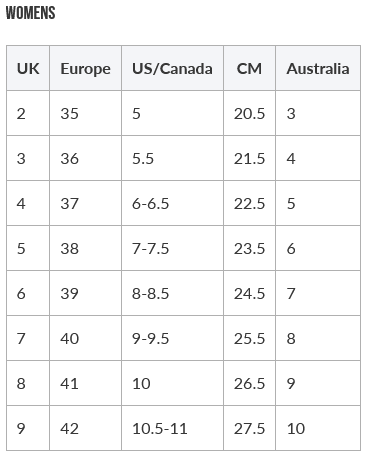
Task: Select the Europe size 39 cell
Action: (x=85, y=293)
